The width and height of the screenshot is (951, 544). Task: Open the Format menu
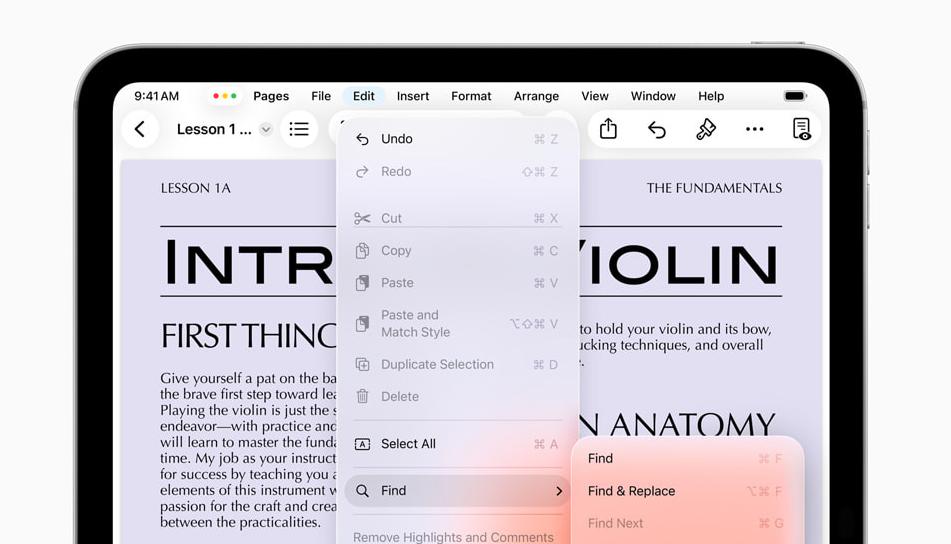coord(471,96)
